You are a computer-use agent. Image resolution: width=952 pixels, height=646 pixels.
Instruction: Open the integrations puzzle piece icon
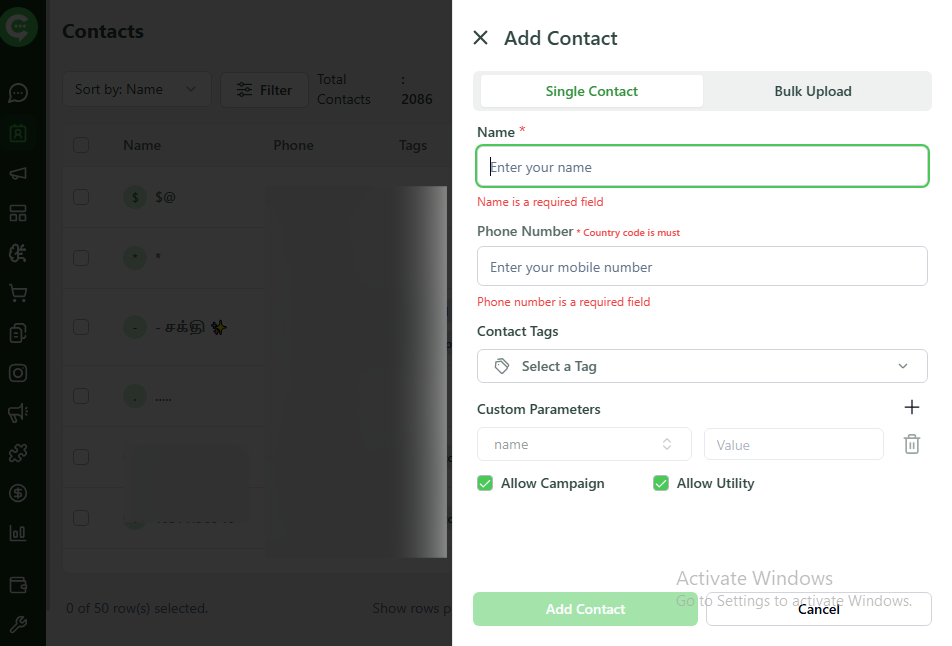point(21,453)
